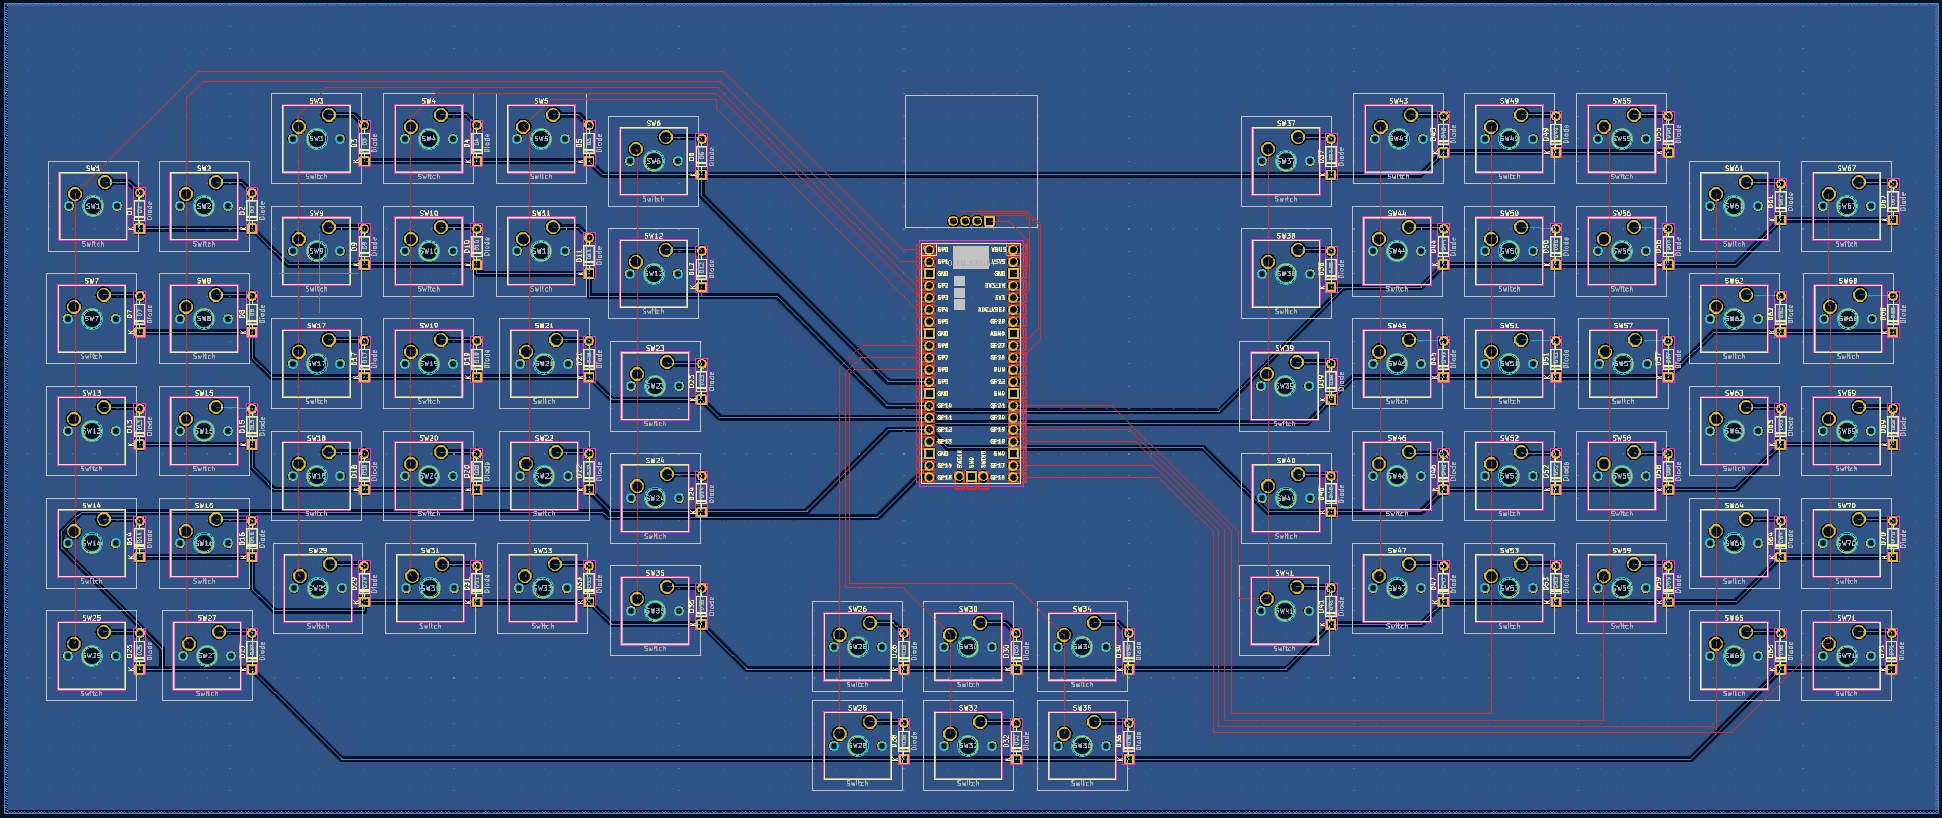Select the SW43 switch footprint
The image size is (1942, 818).
click(x=1398, y=139)
